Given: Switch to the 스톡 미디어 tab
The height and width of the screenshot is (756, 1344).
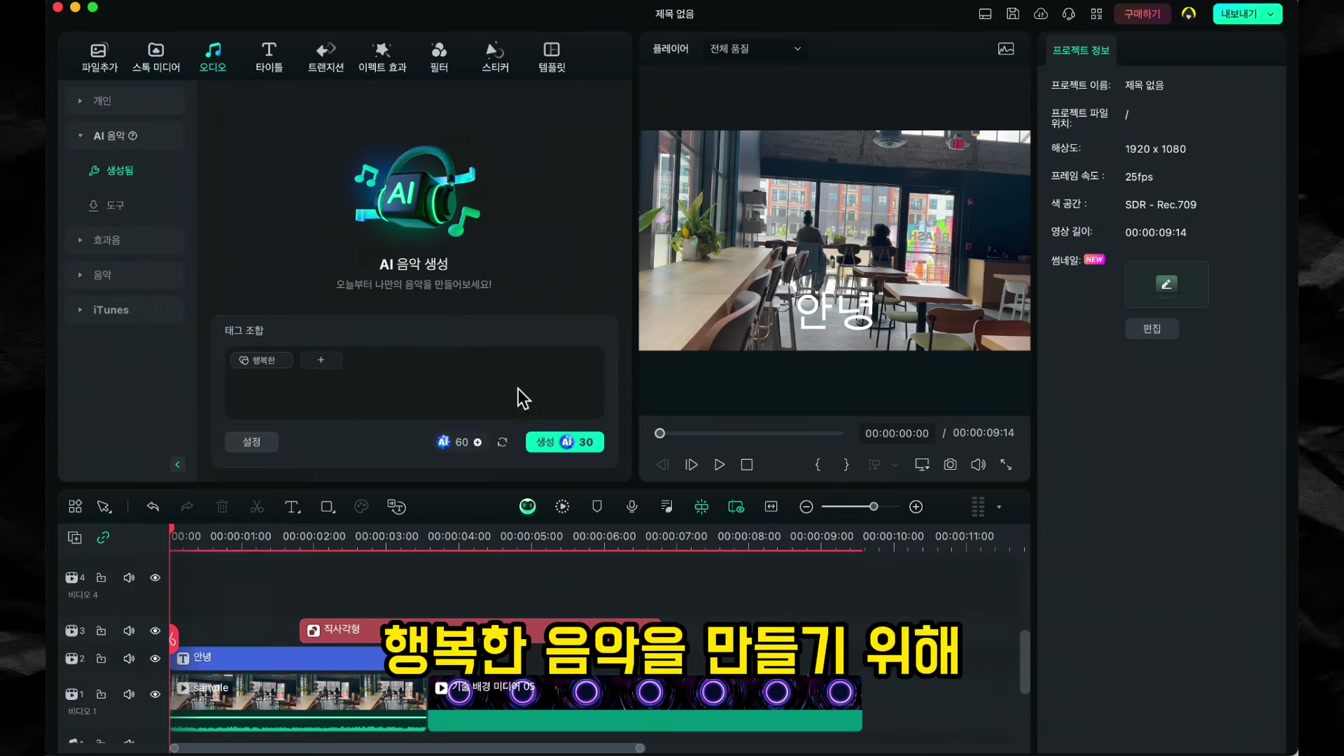Looking at the screenshot, I should 156,57.
